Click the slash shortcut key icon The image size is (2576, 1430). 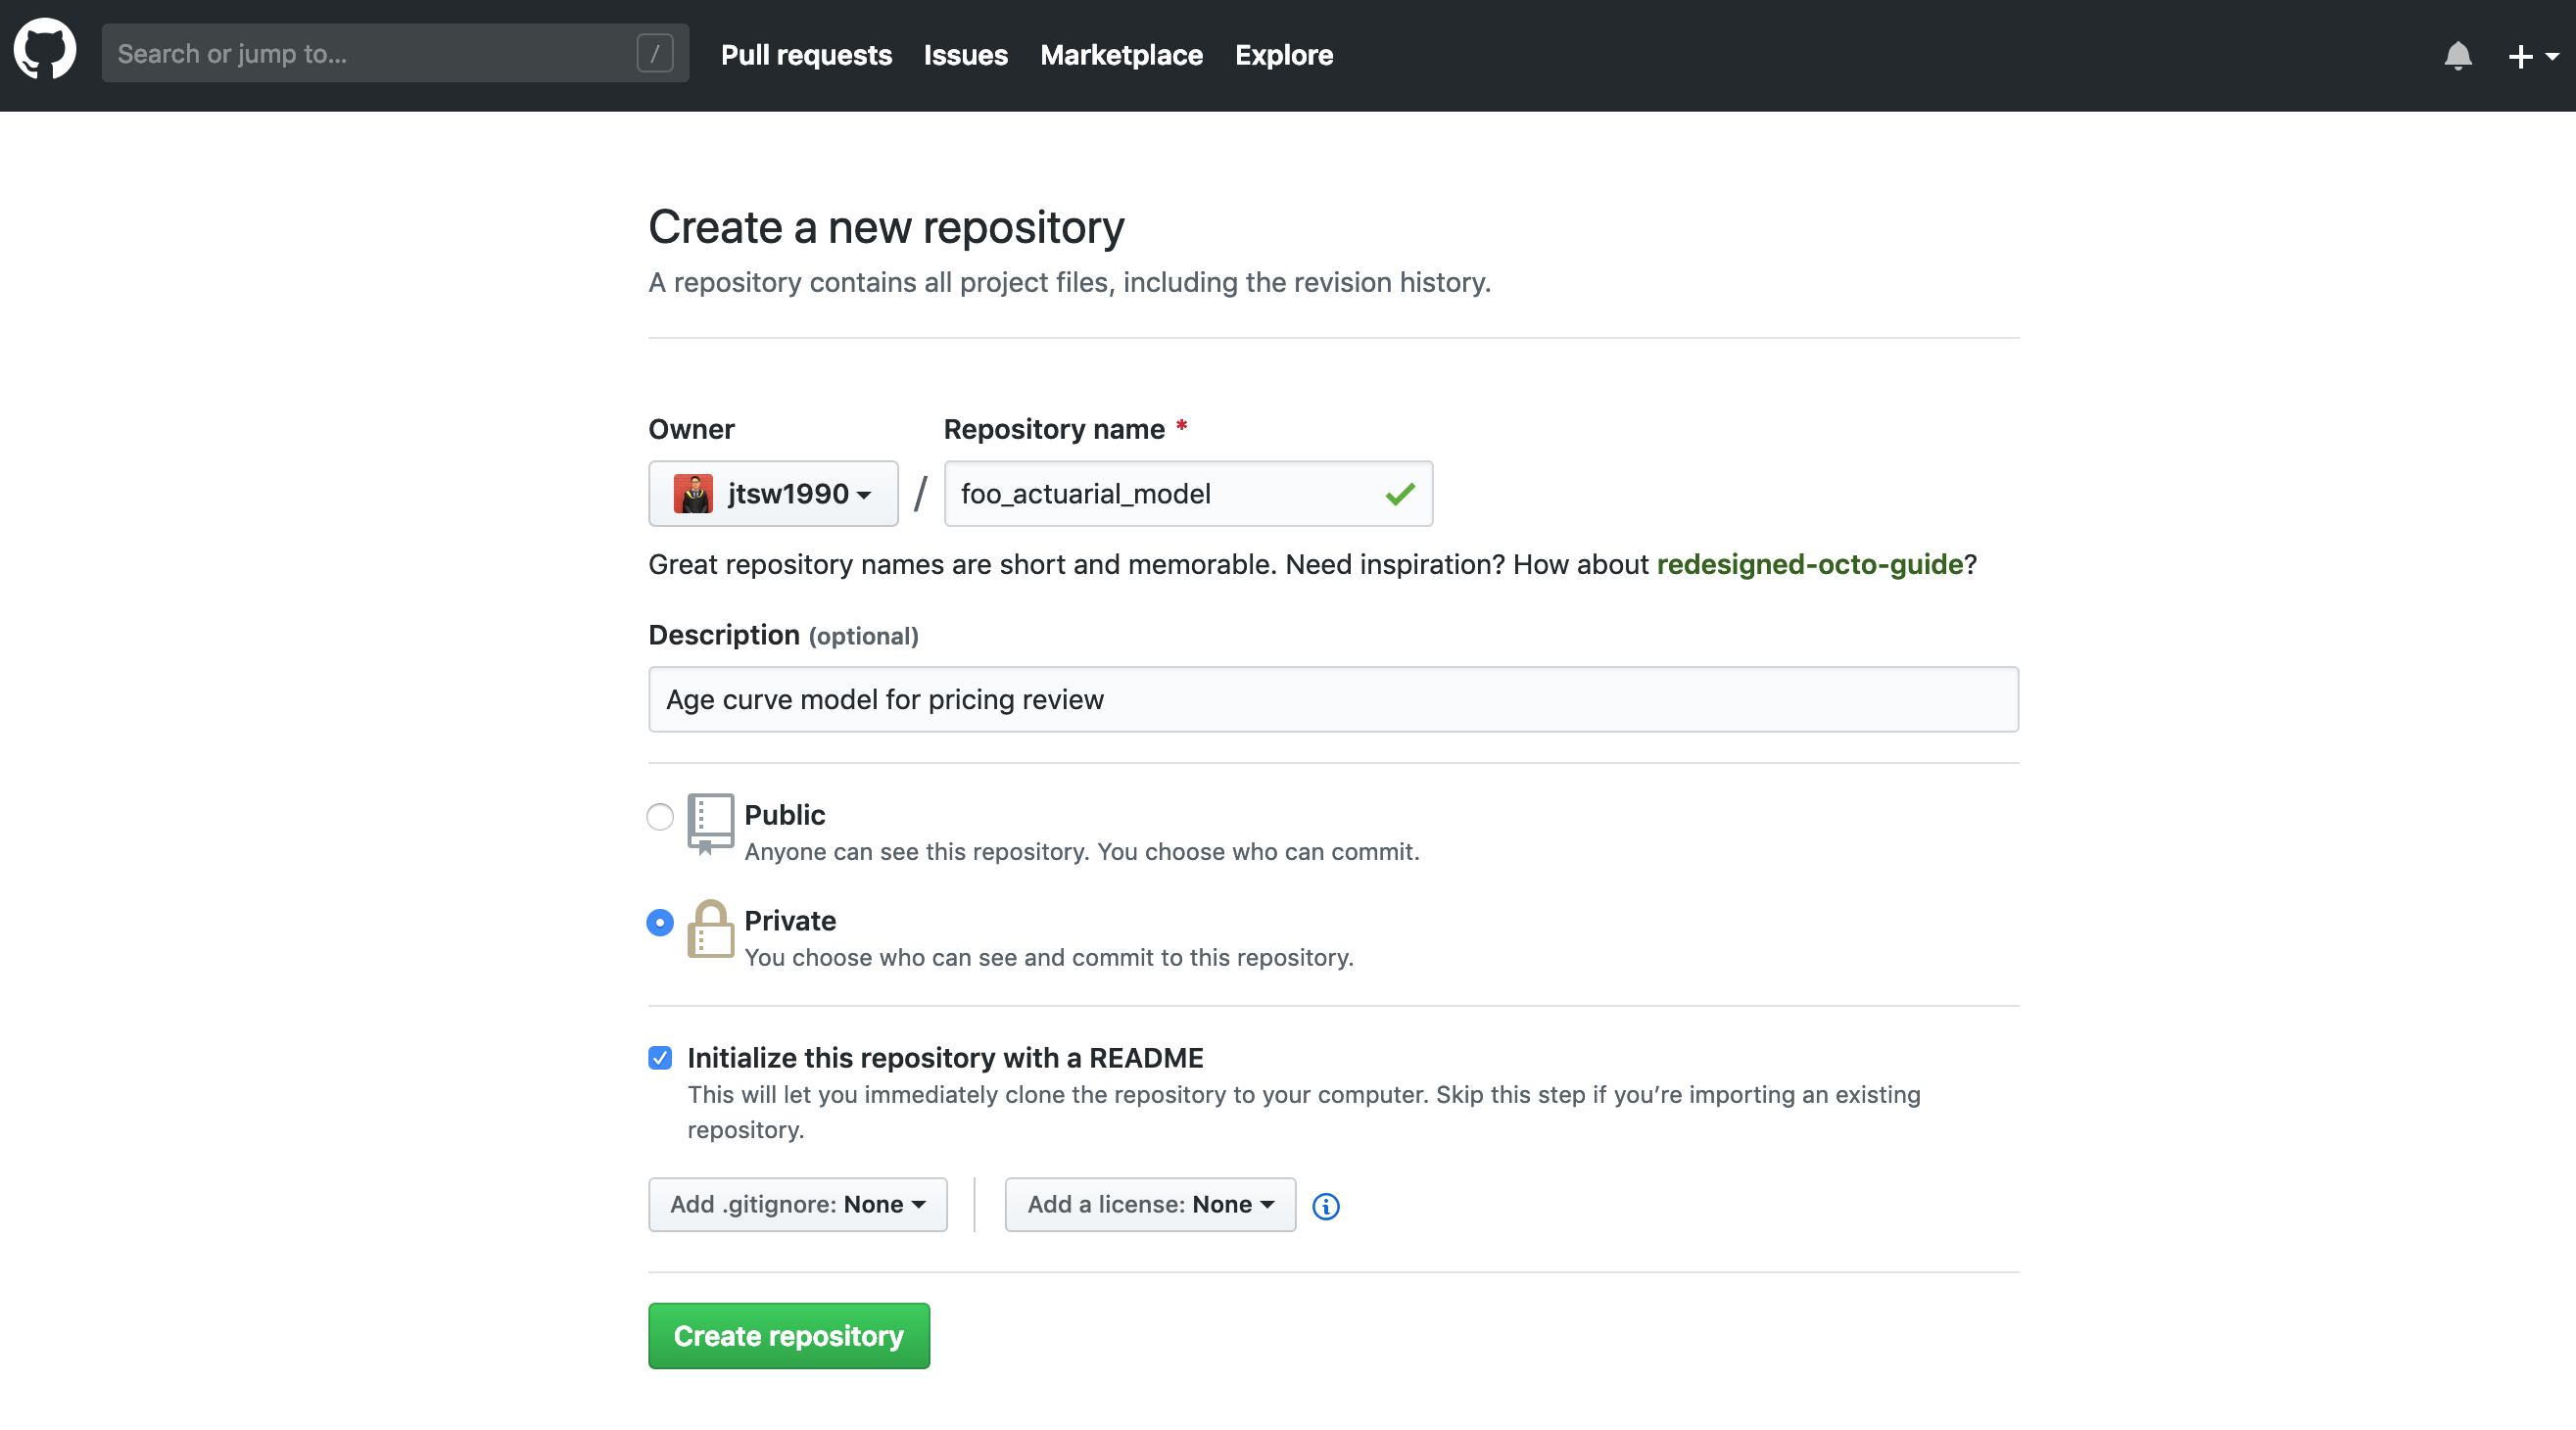pos(655,54)
